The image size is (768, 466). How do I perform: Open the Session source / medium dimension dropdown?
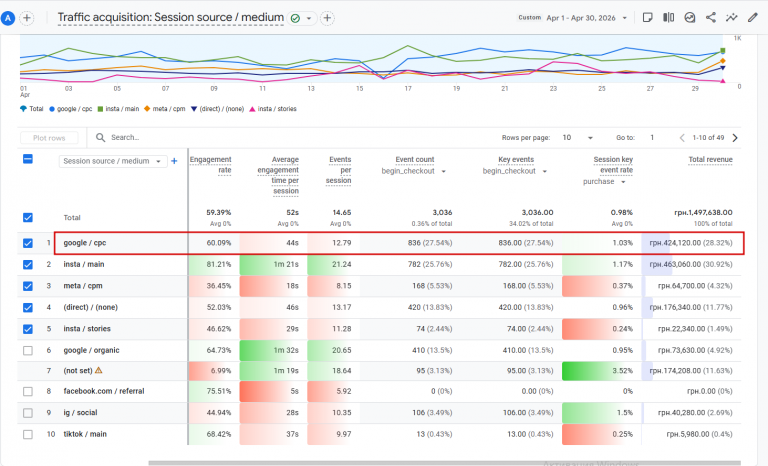click(x=113, y=161)
